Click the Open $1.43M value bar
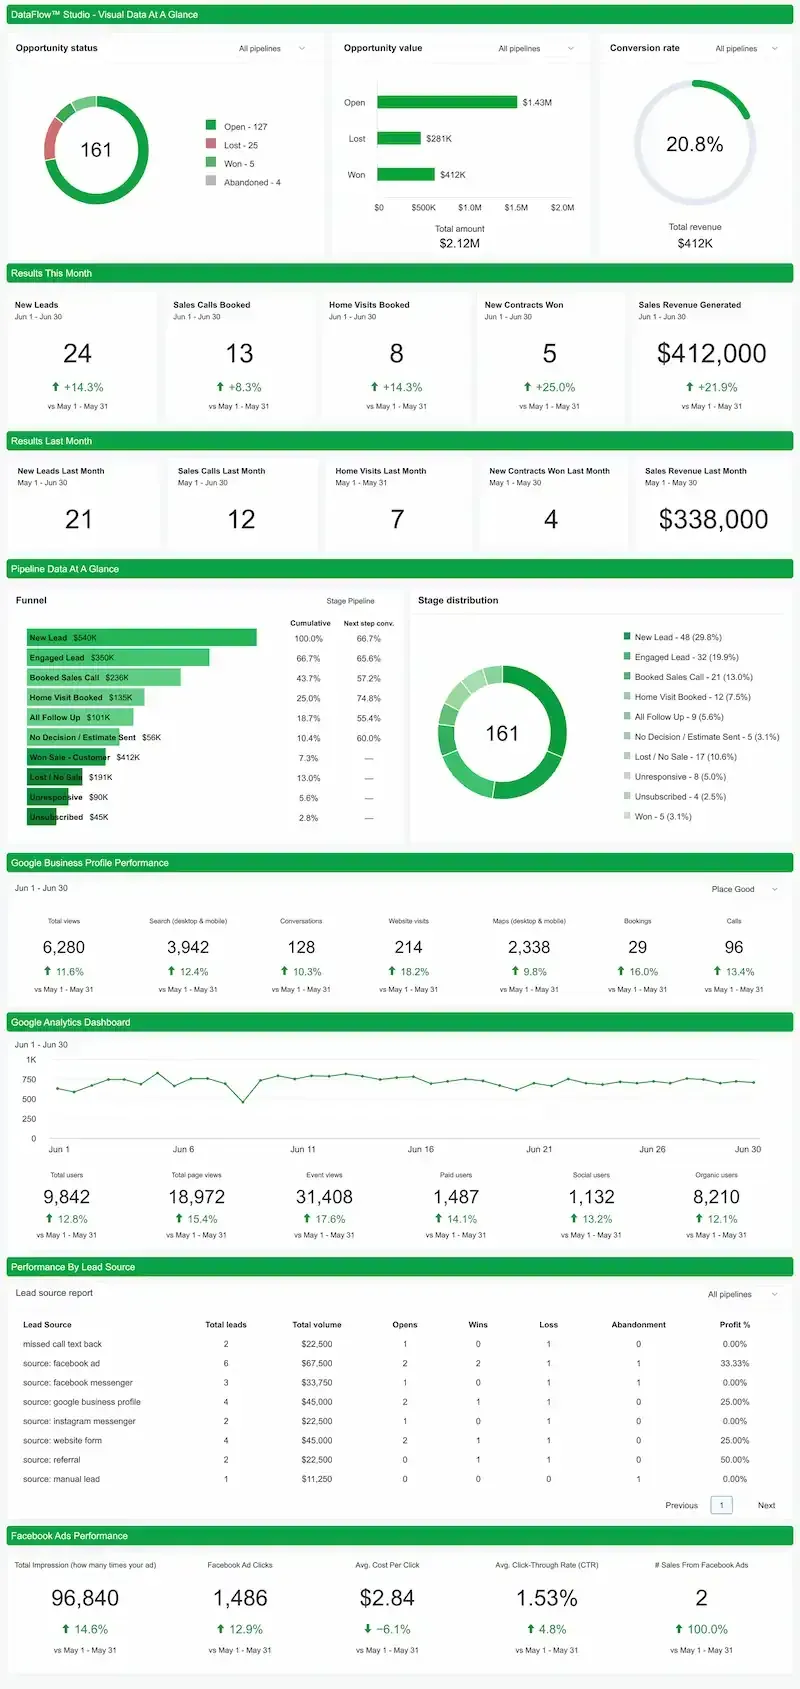800x1689 pixels. (447, 102)
